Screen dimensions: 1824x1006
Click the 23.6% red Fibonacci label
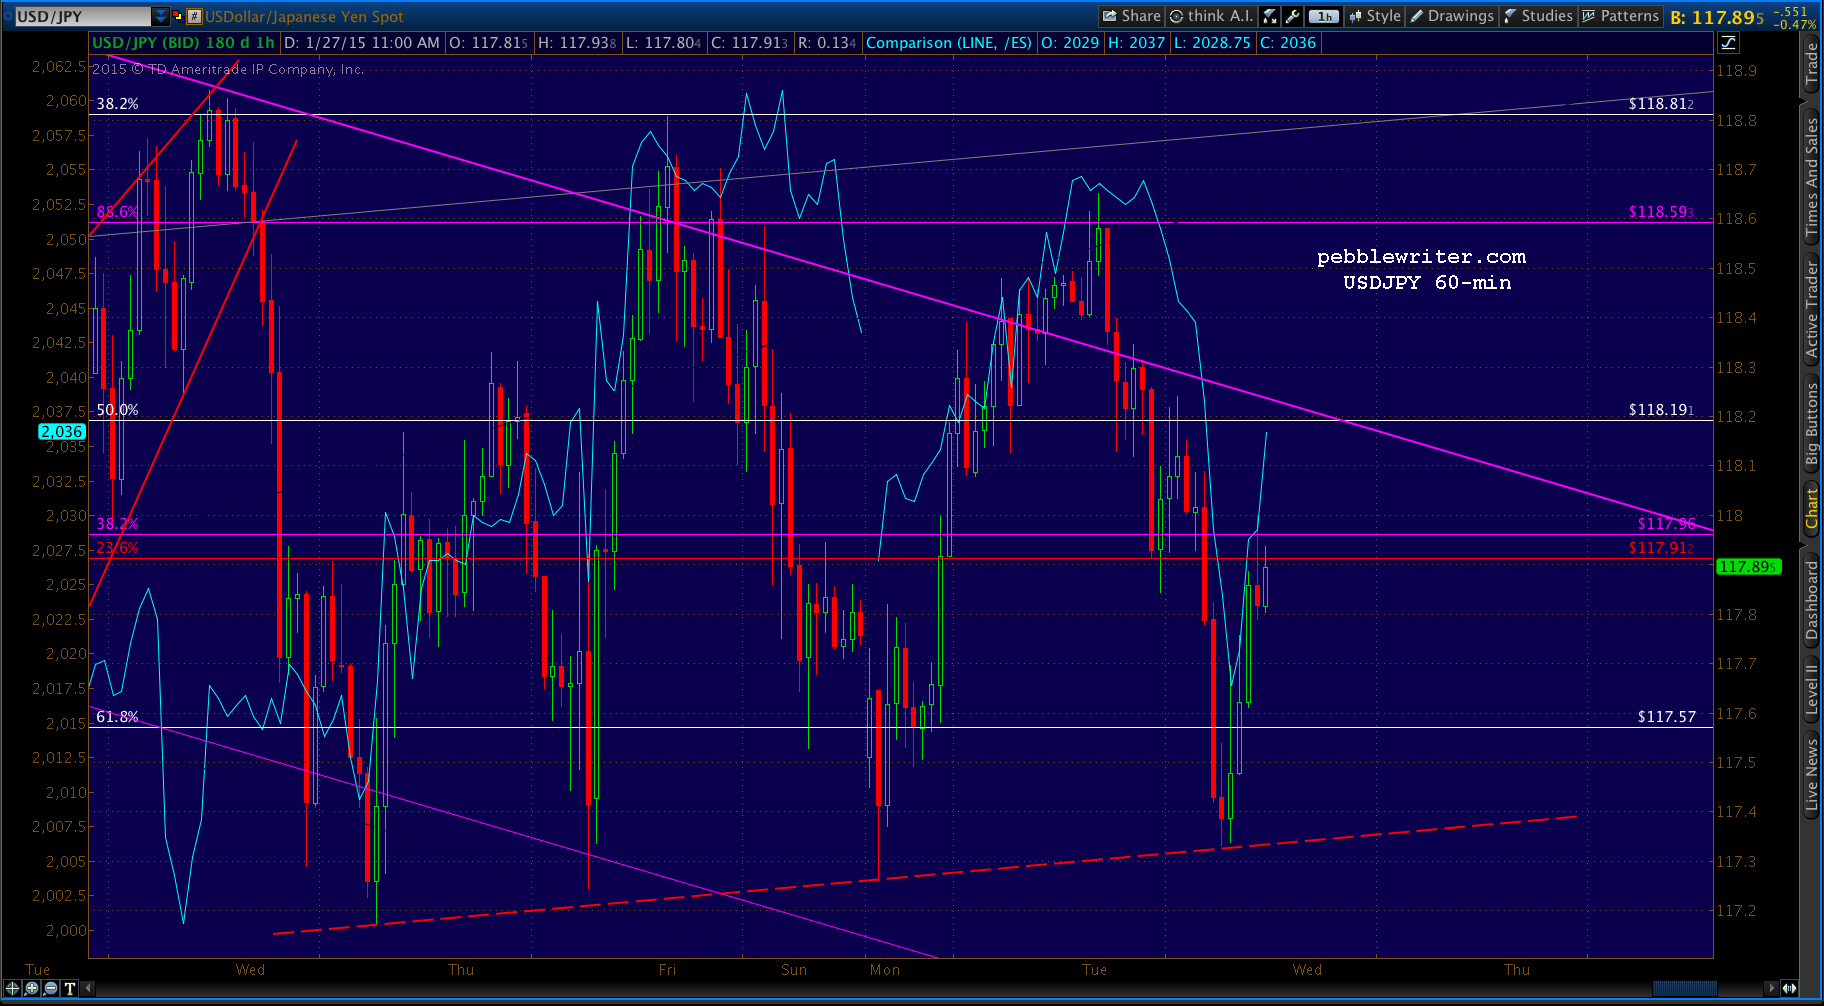pos(117,548)
